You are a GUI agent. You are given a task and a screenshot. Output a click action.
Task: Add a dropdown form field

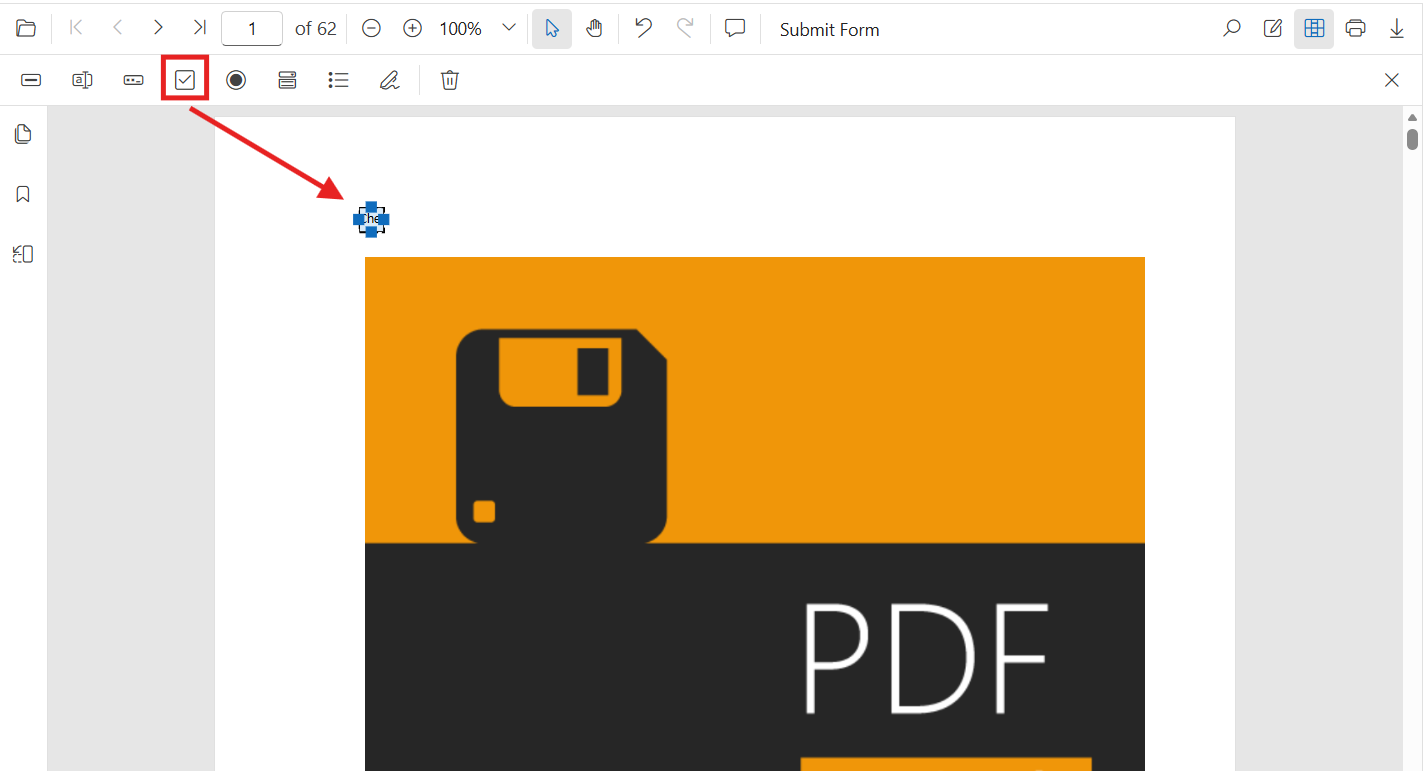[x=287, y=80]
